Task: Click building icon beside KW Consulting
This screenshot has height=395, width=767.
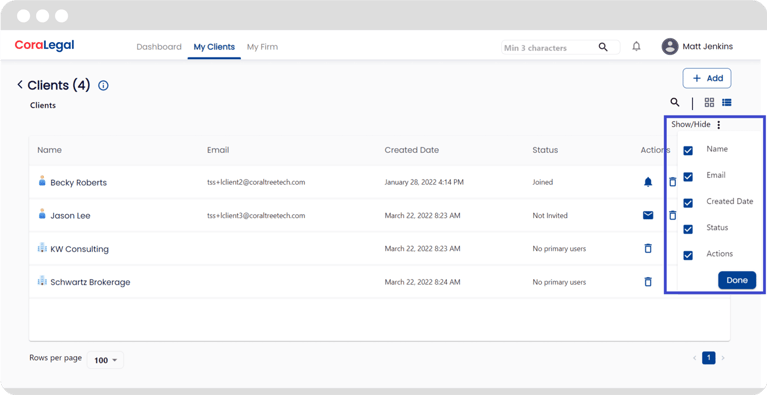Action: pyautogui.click(x=43, y=248)
